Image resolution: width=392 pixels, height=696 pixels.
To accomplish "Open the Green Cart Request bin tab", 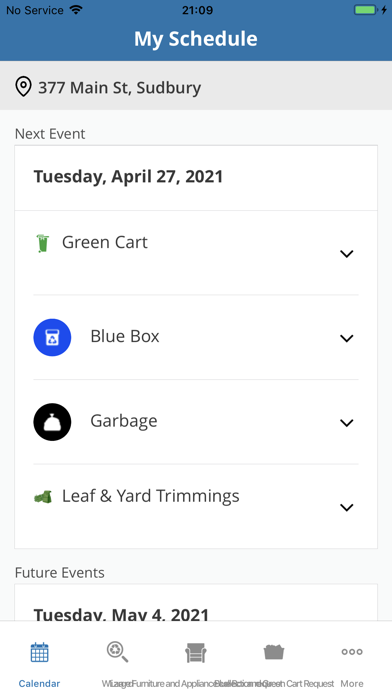I will pos(274,652).
